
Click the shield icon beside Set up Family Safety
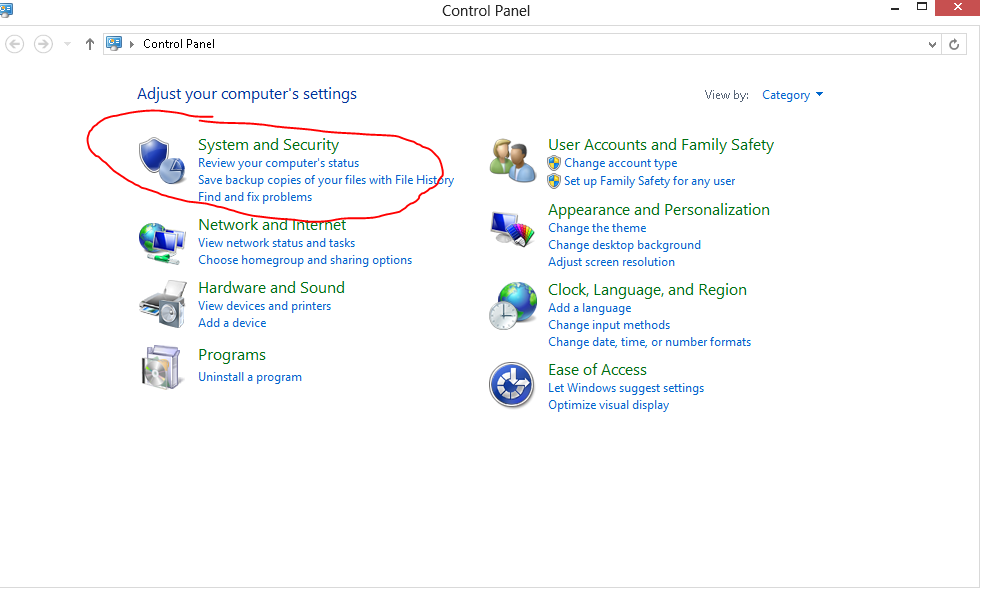[554, 181]
